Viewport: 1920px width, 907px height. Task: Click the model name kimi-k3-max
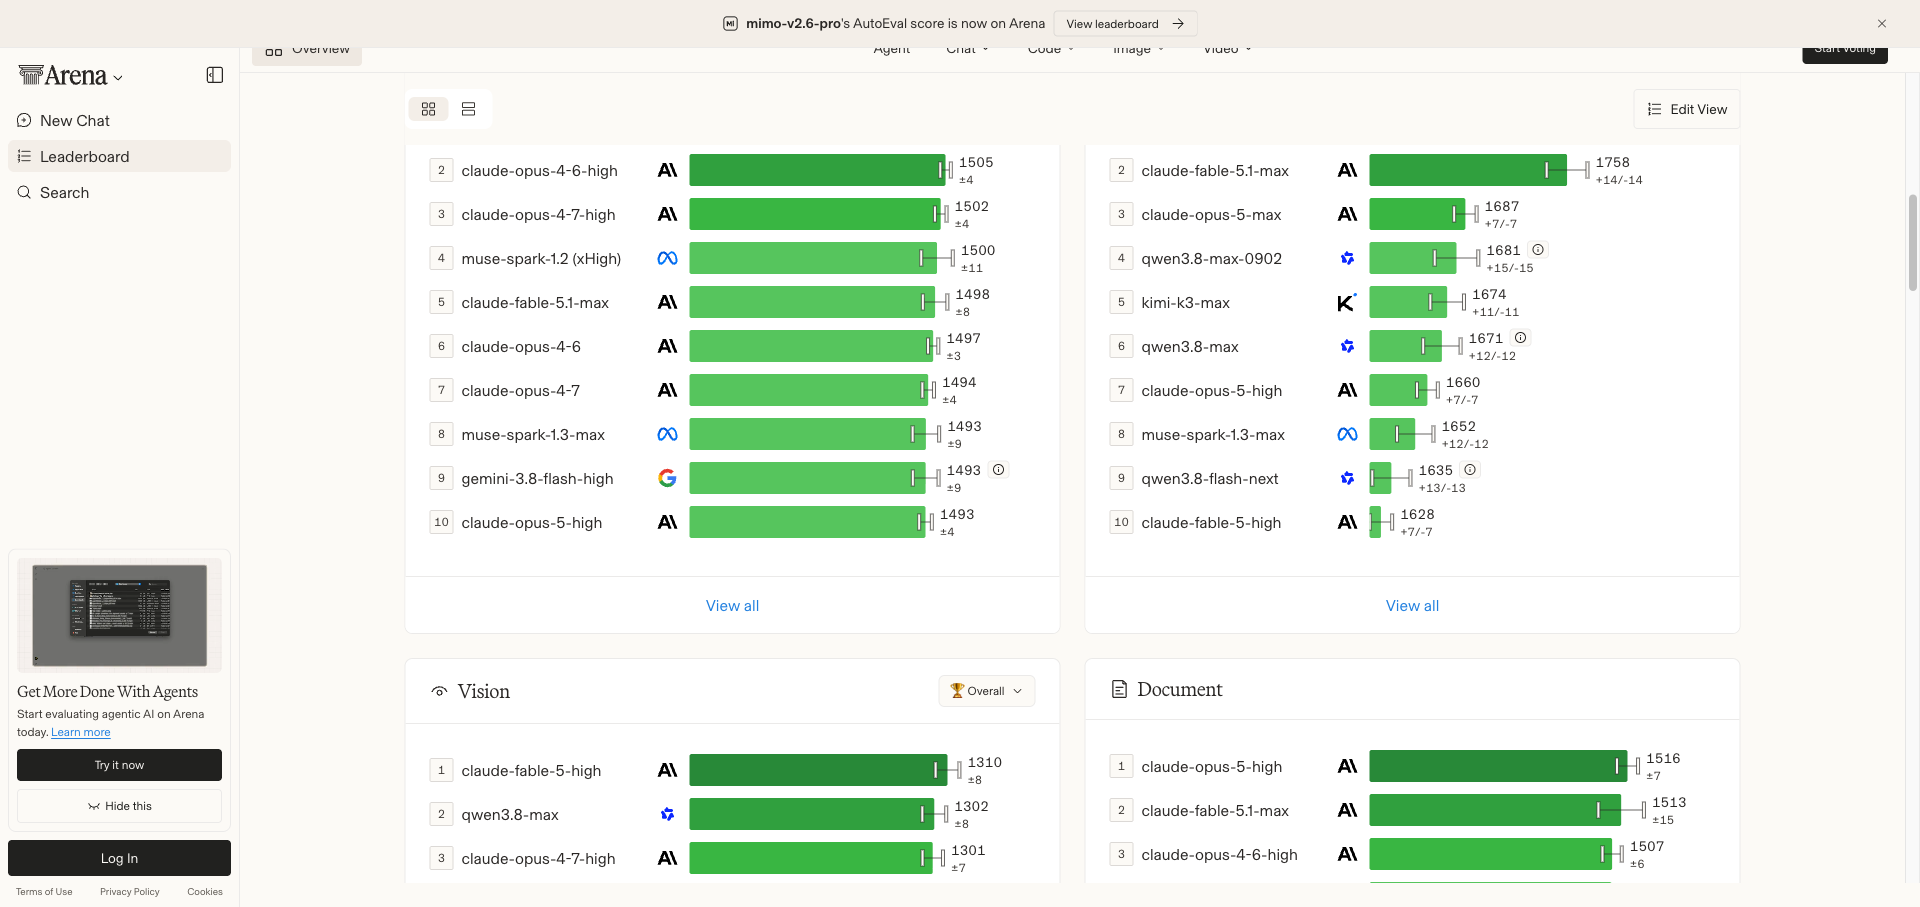click(x=1185, y=303)
